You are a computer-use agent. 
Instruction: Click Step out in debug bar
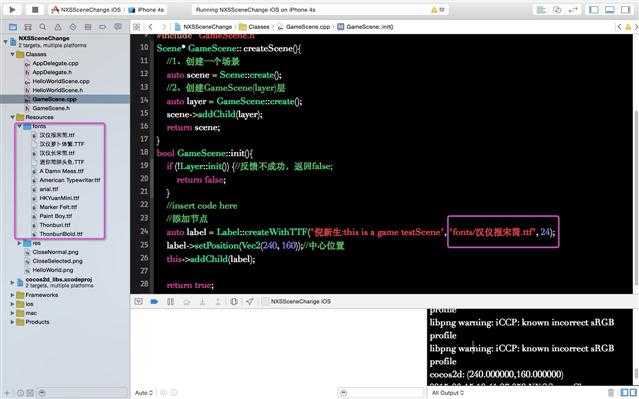tap(218, 302)
